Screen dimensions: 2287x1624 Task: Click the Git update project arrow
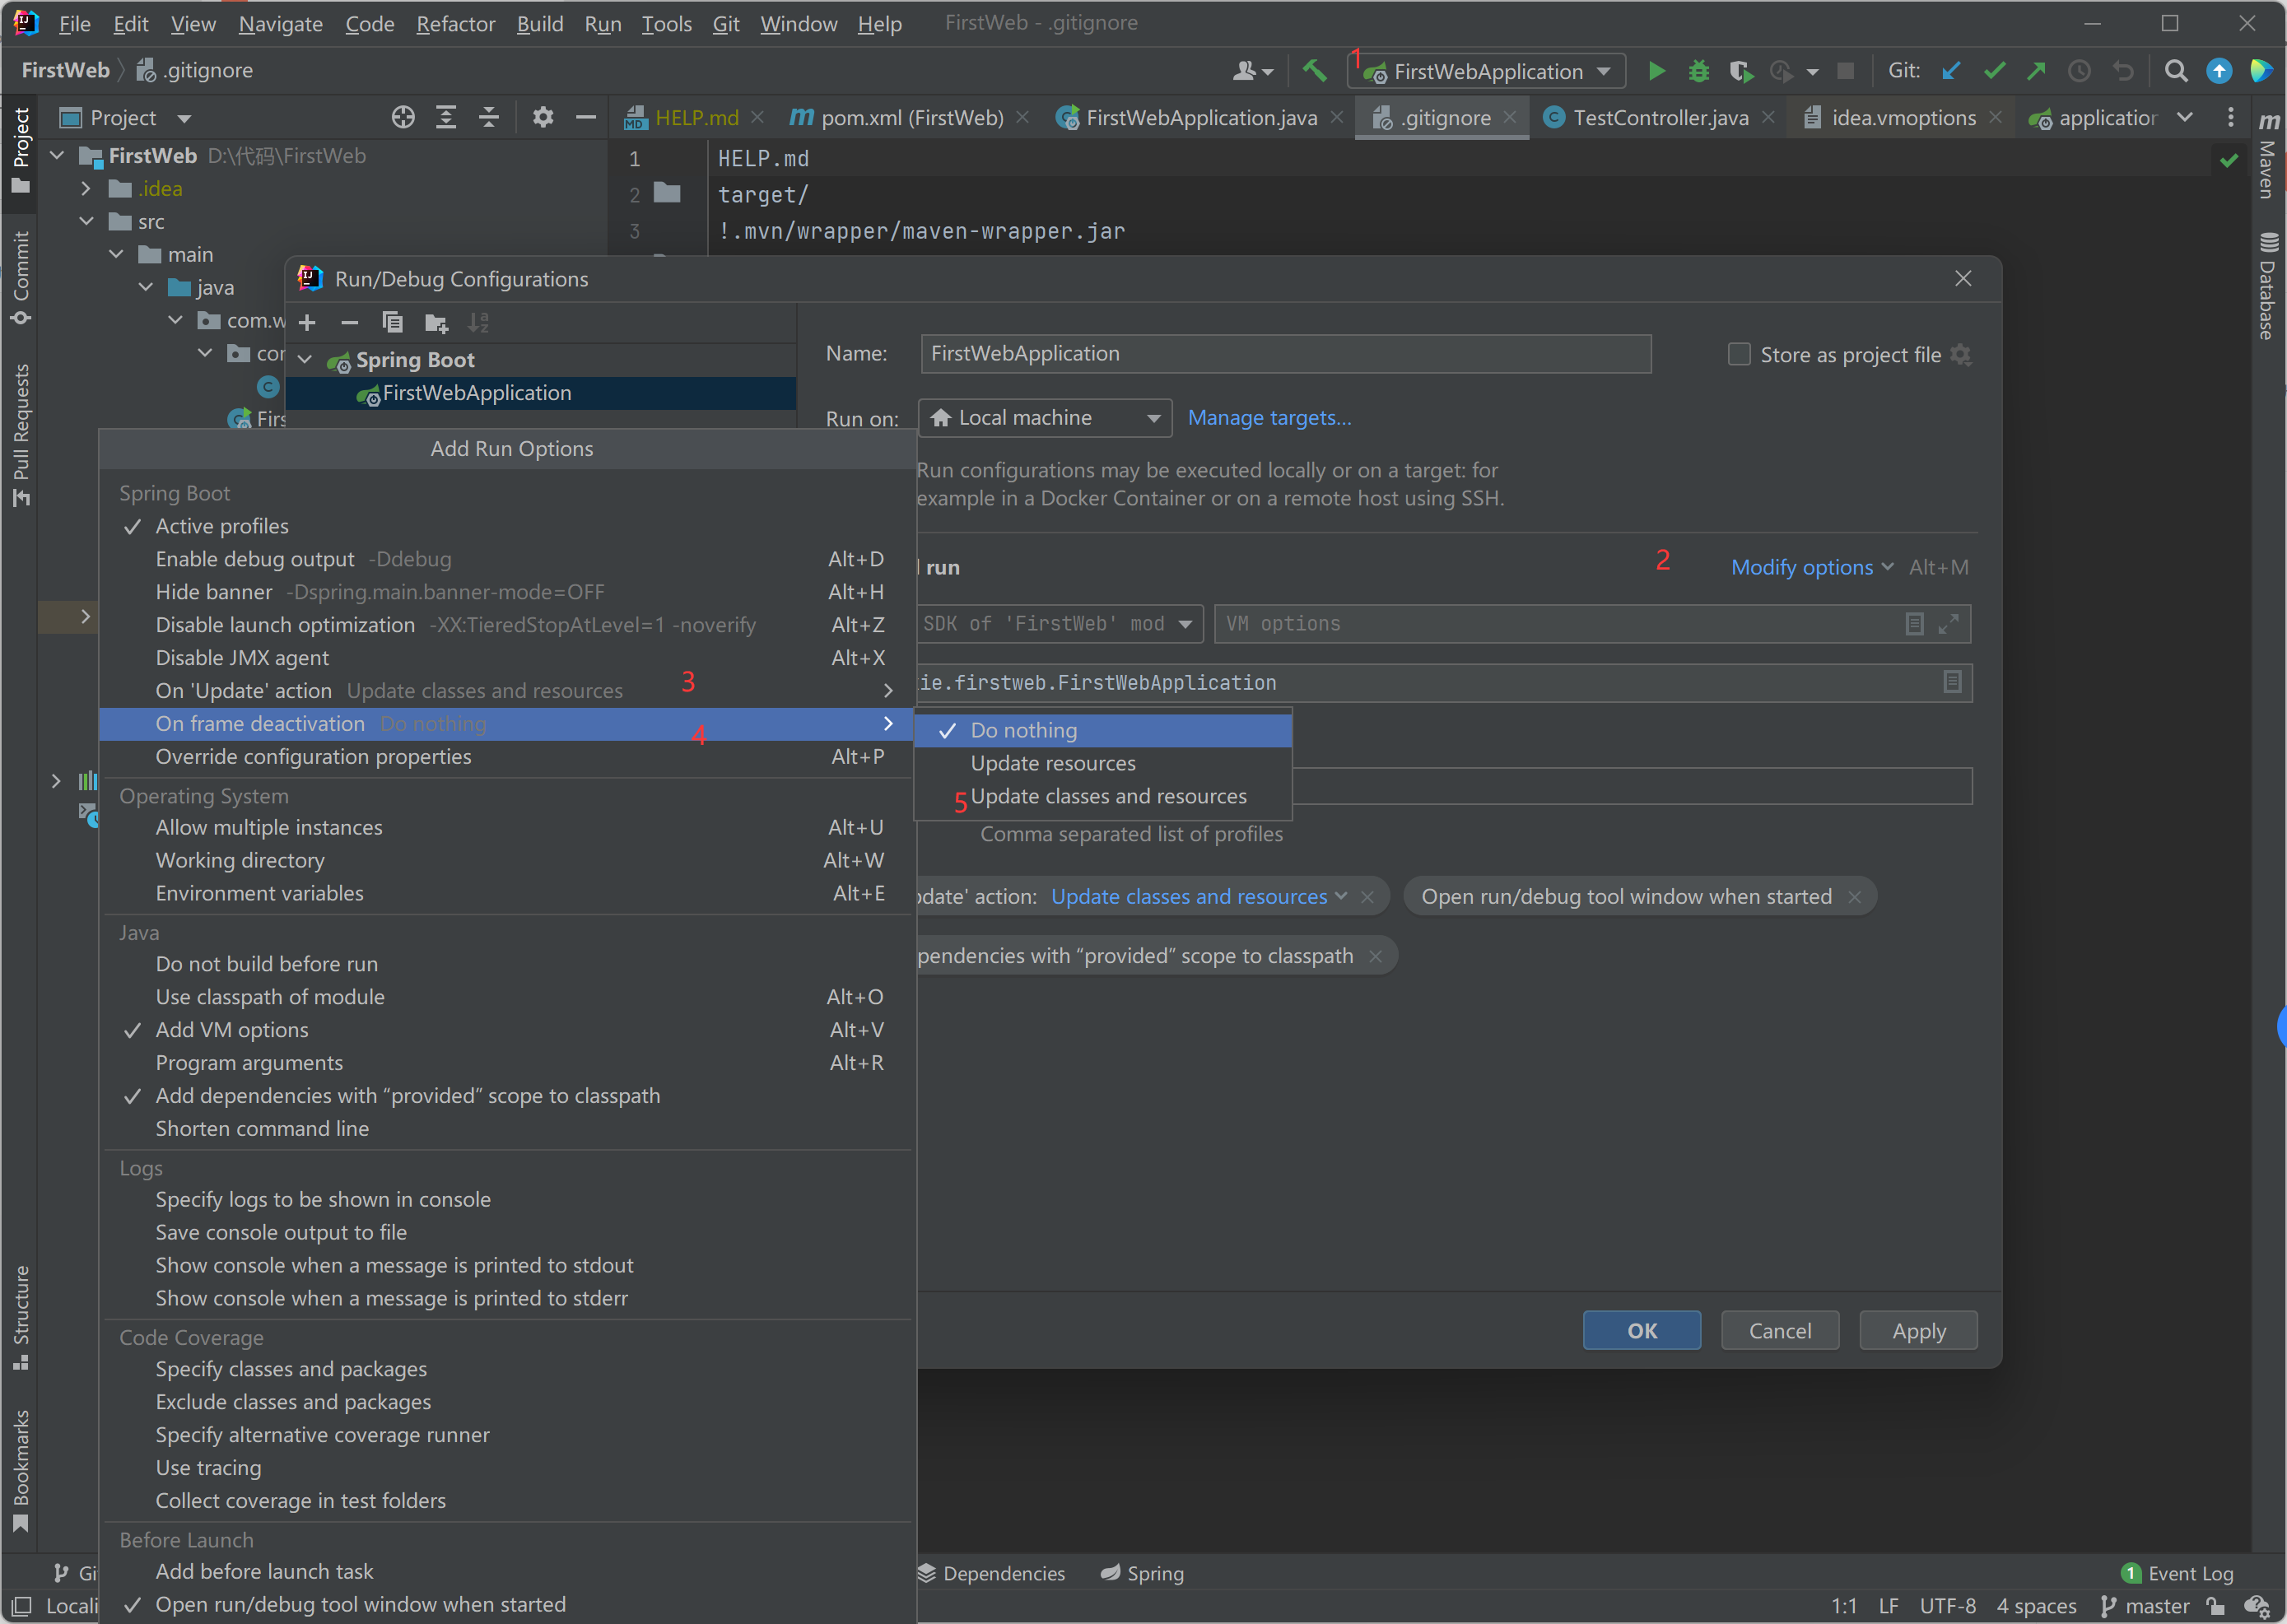tap(1950, 71)
